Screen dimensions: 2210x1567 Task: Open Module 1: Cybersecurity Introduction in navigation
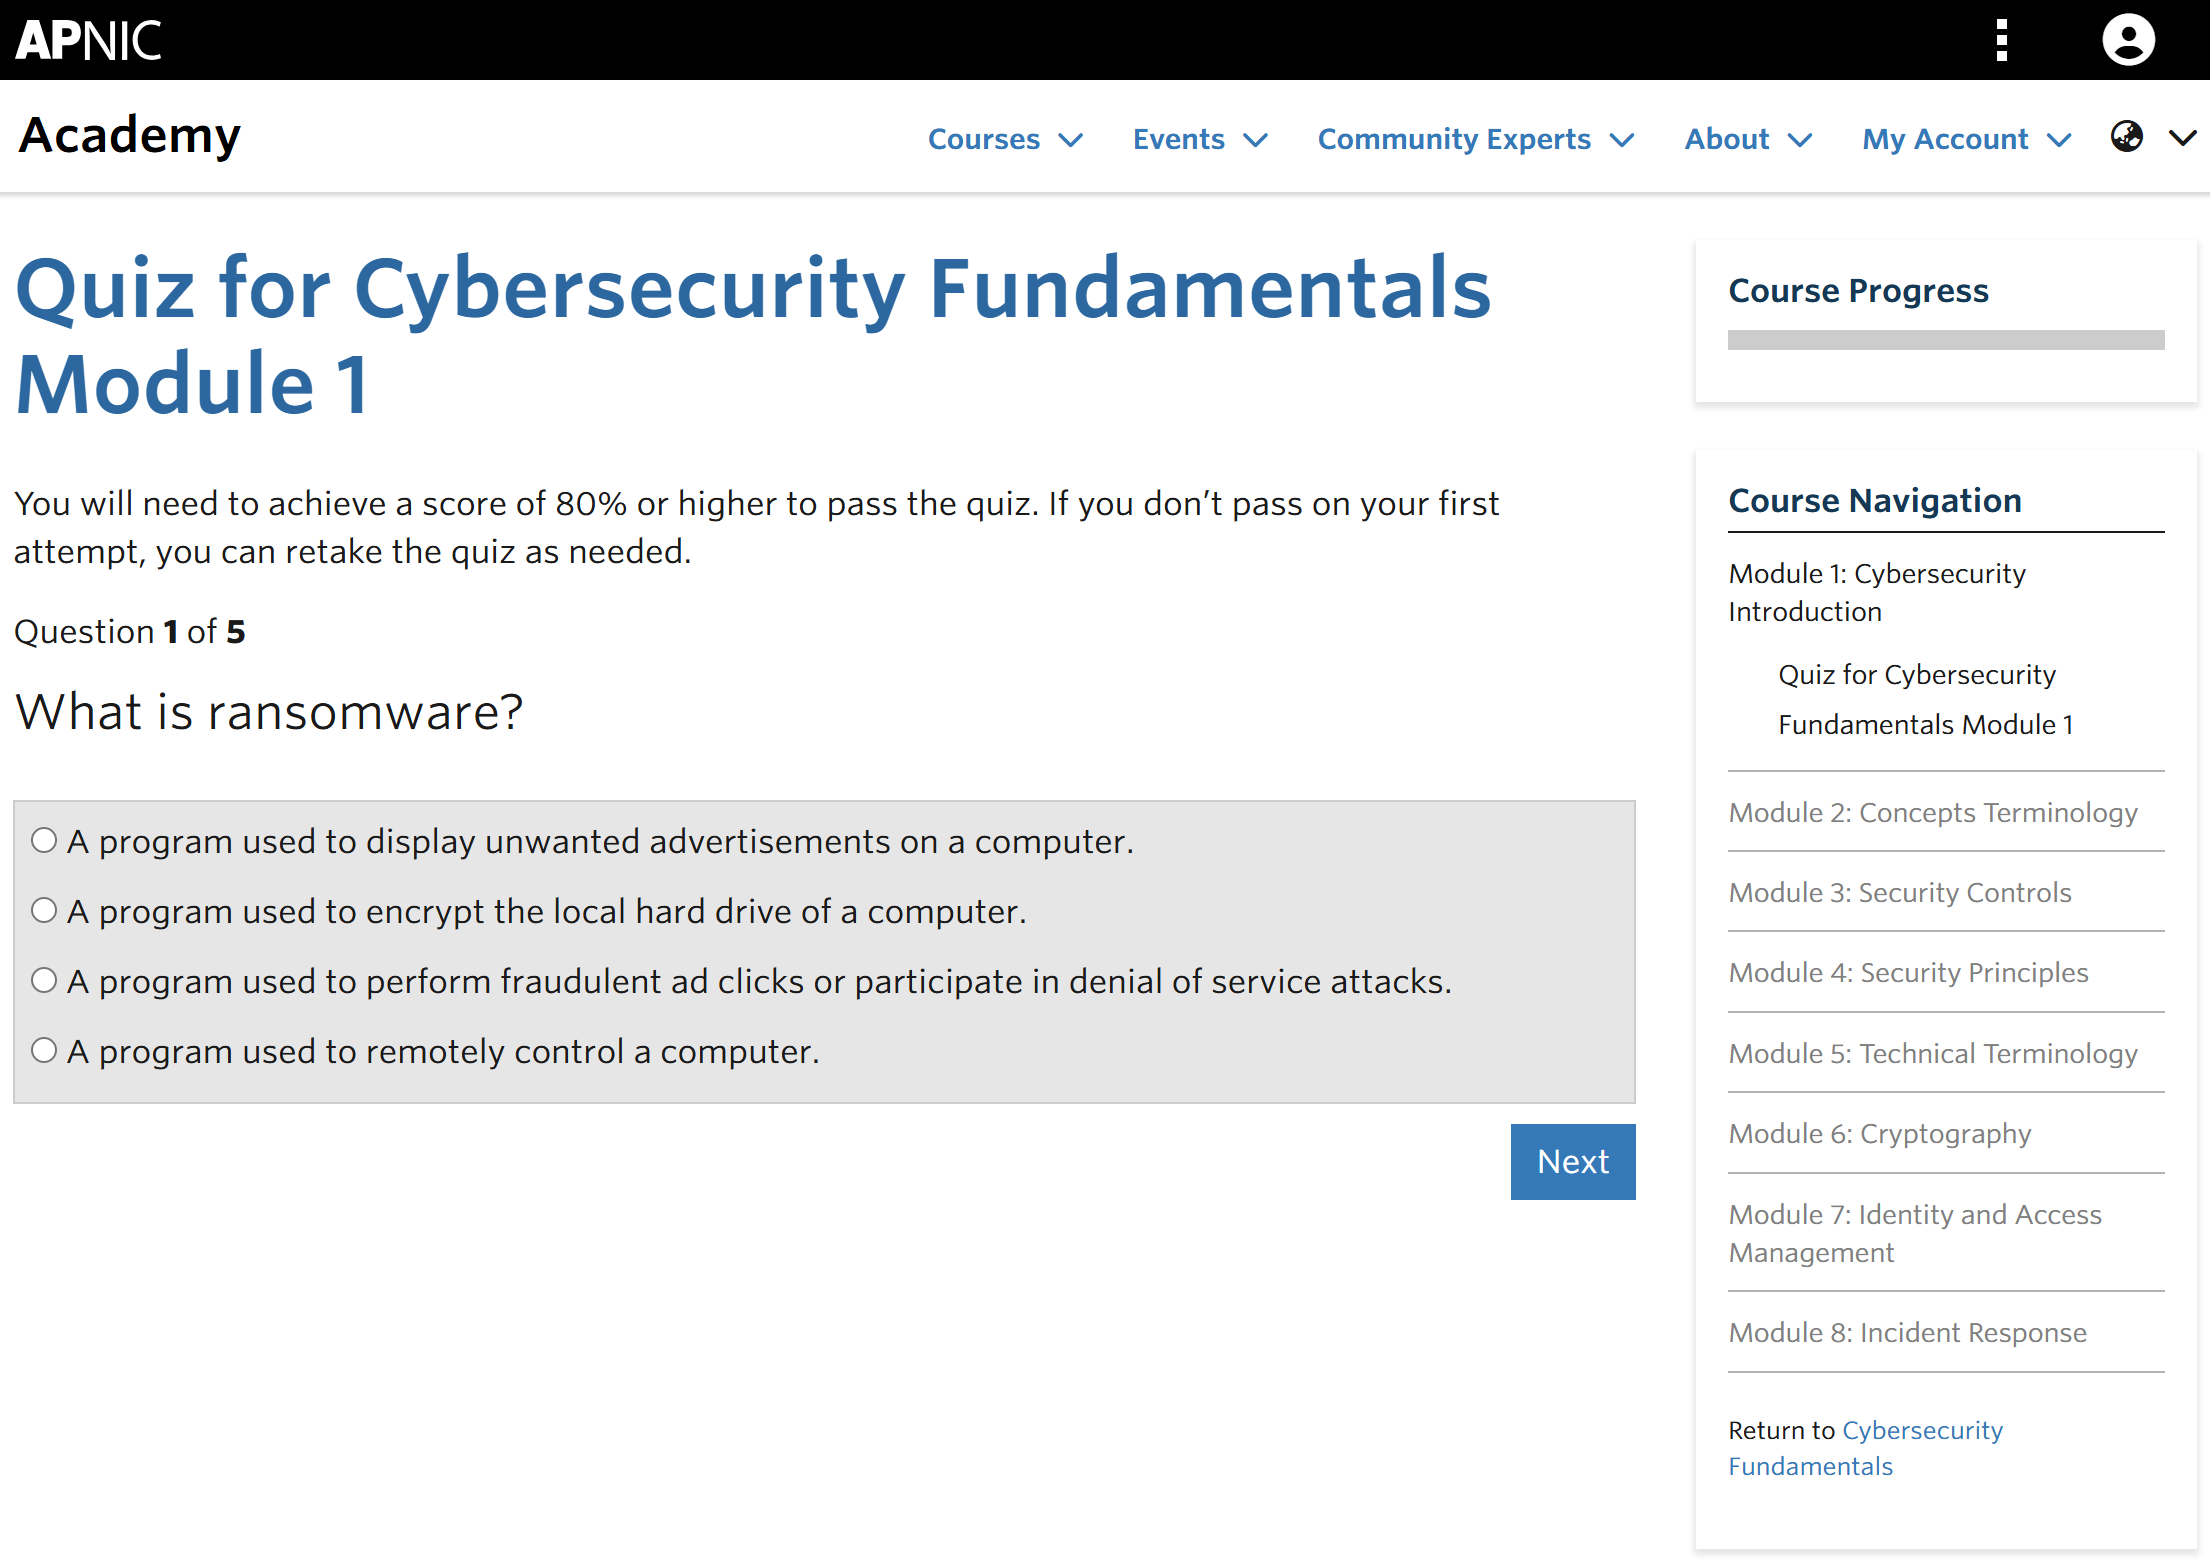tap(1876, 592)
